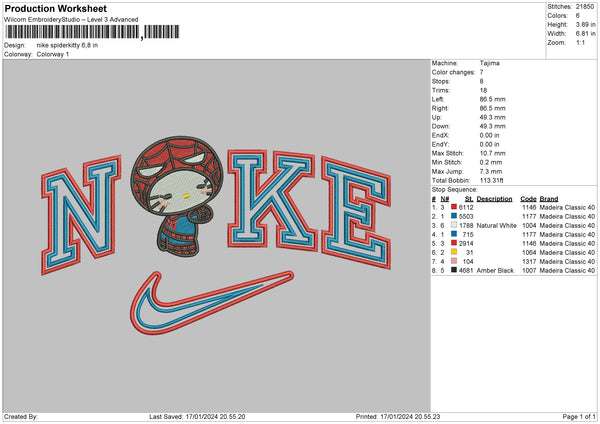Click the stitch count 2914 in row 5
Viewport: 600px width, 424px height.
point(466,243)
